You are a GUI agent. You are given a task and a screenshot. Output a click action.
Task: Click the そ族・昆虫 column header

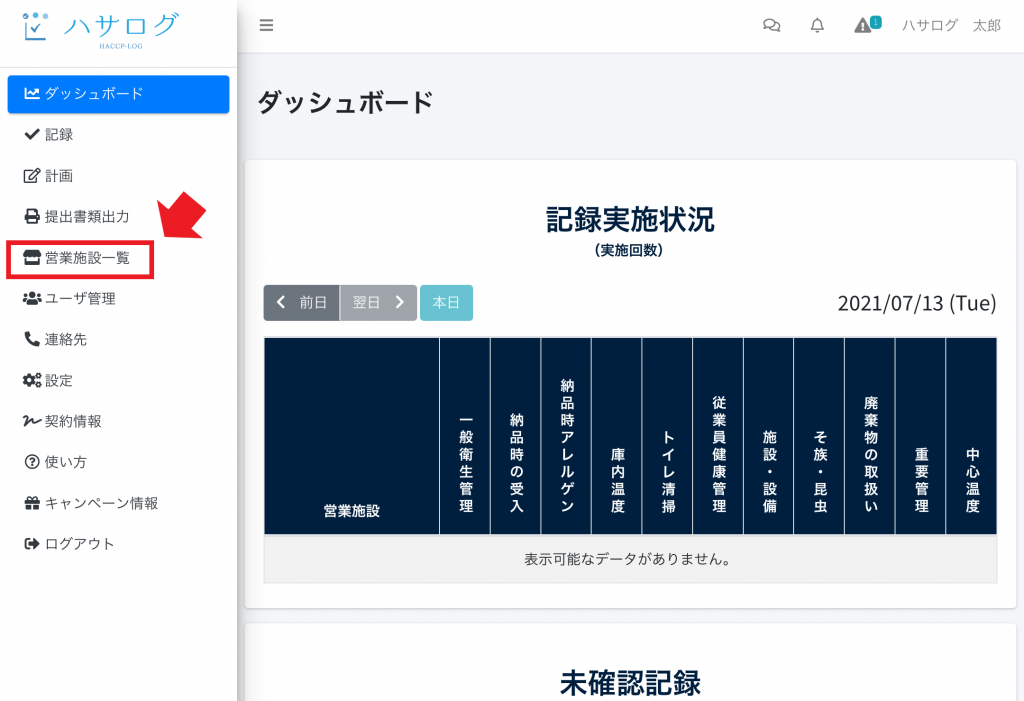820,436
